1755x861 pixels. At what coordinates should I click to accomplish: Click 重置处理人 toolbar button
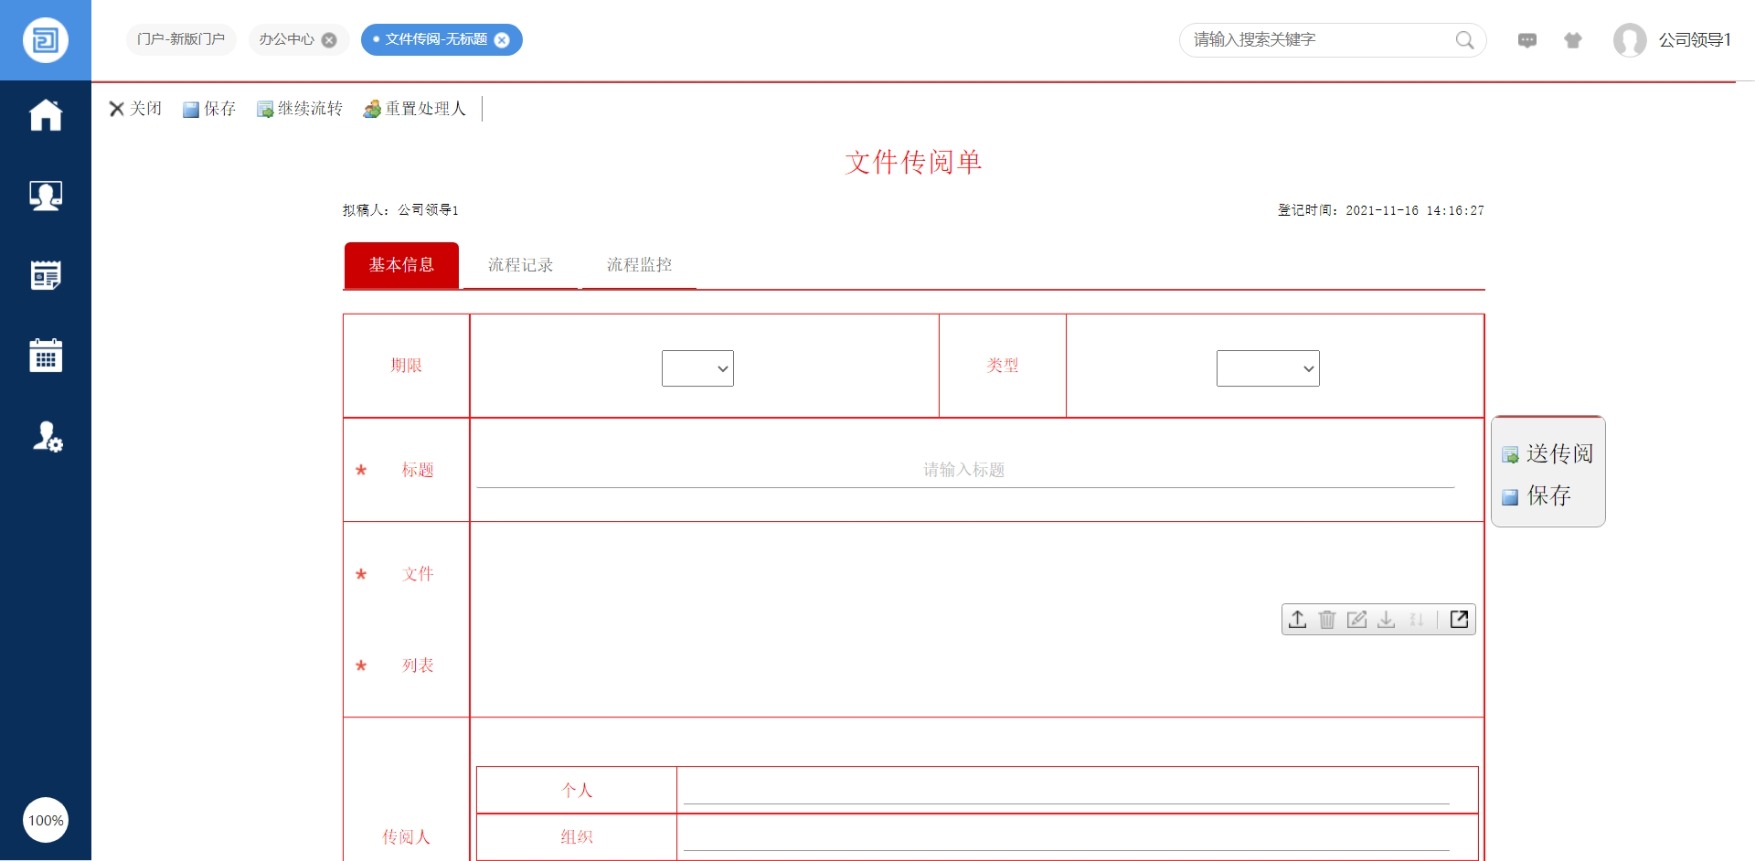point(414,108)
